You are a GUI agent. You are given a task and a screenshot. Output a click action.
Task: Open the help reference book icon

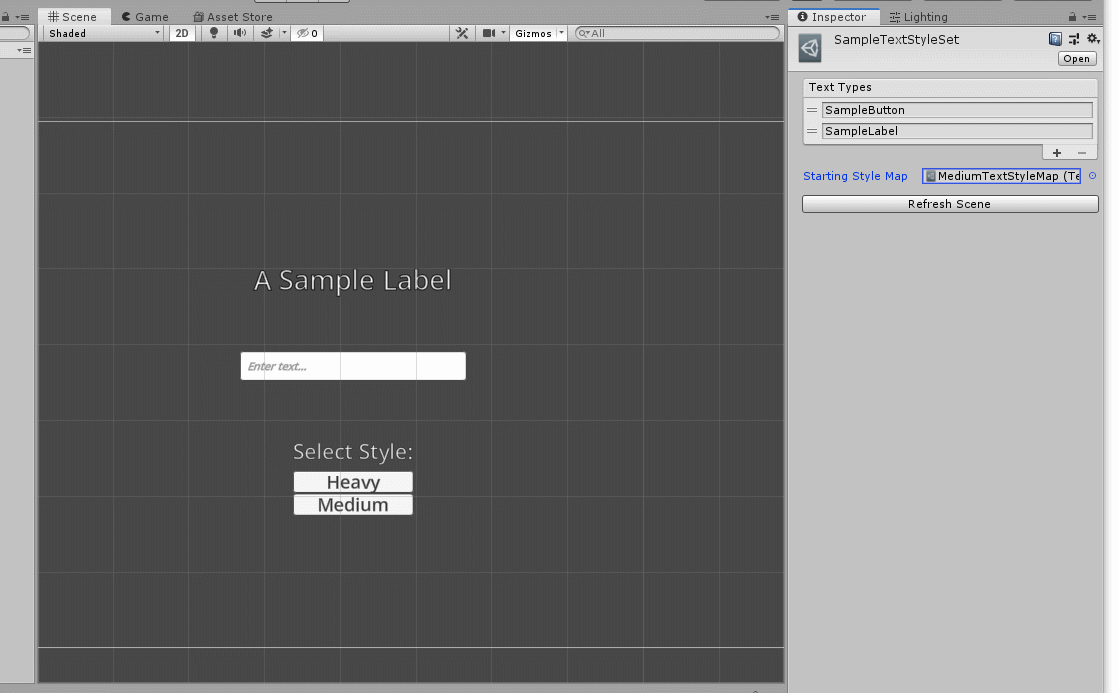1055,39
